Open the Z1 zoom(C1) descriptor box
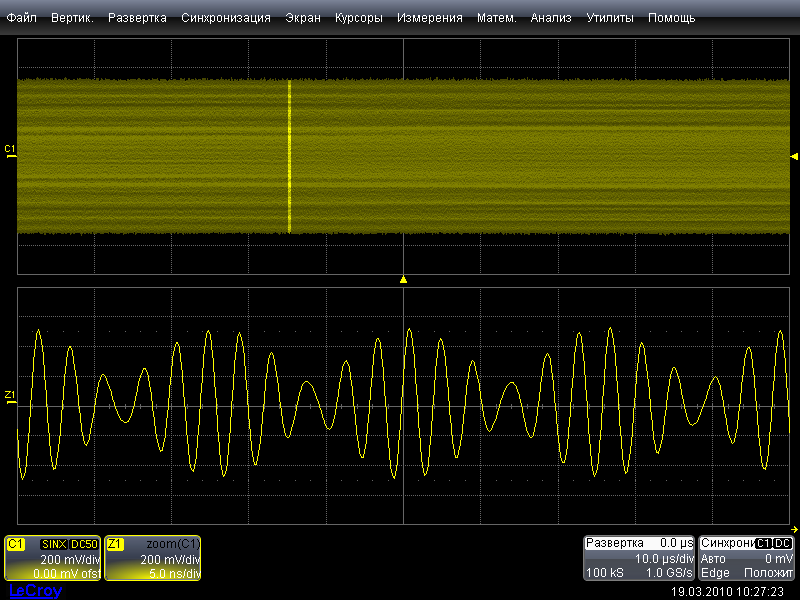The height and width of the screenshot is (600, 800). (x=152, y=558)
